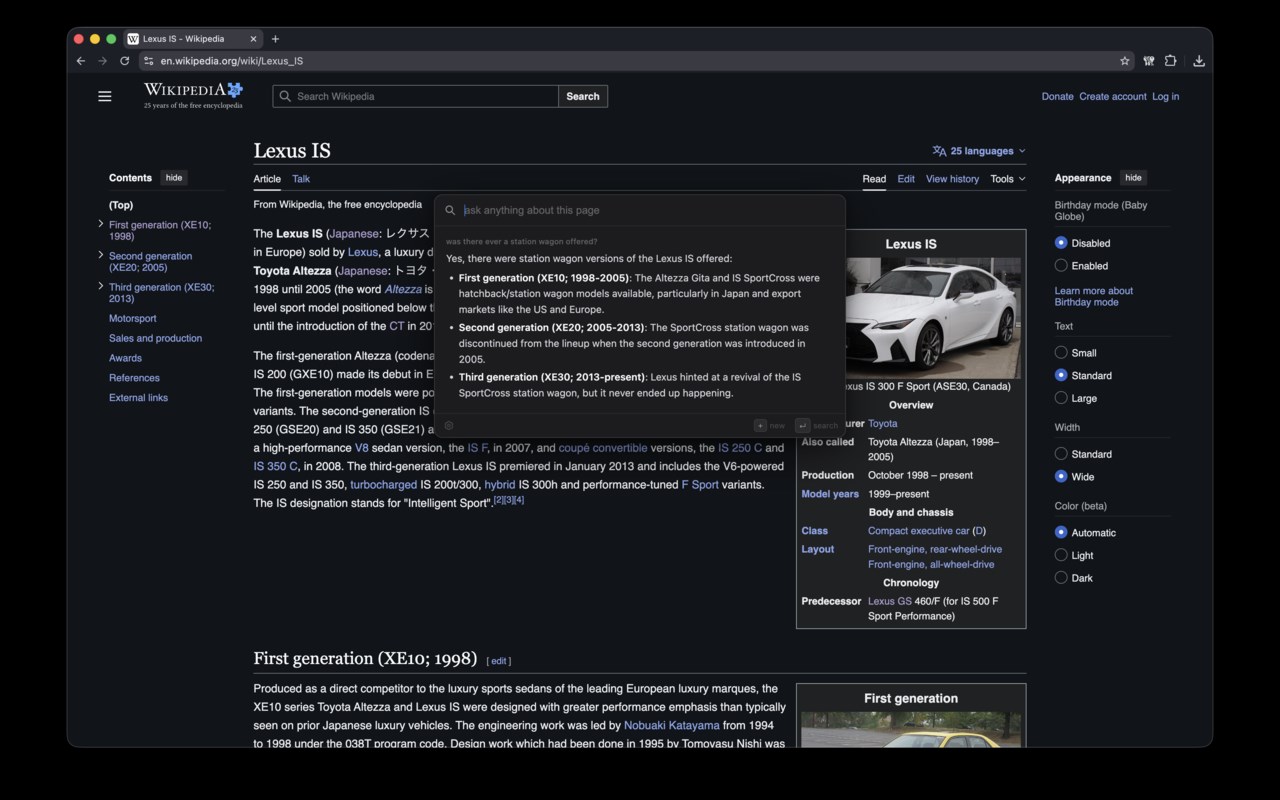The height and width of the screenshot is (800, 1280).
Task: Expand Third generation section in Contents
Action: [x=100, y=286]
